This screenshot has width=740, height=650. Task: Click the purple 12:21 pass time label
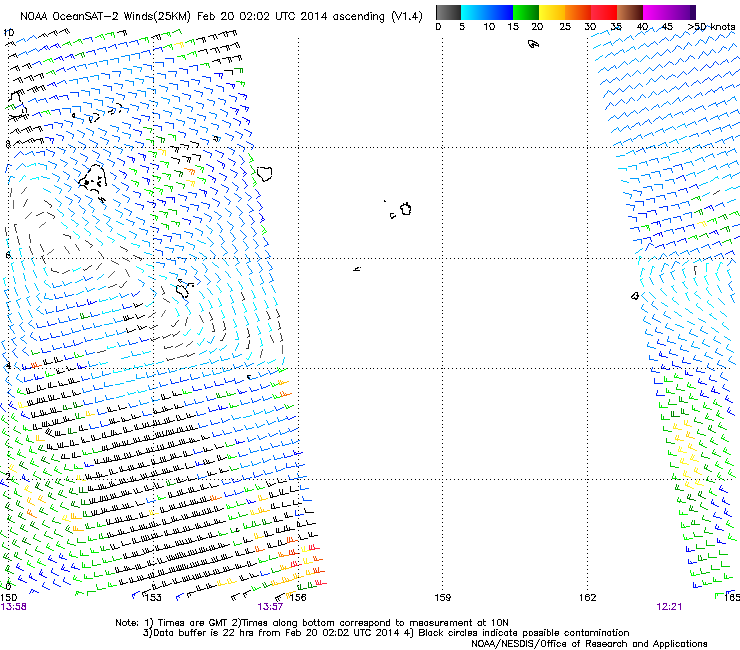[669, 607]
